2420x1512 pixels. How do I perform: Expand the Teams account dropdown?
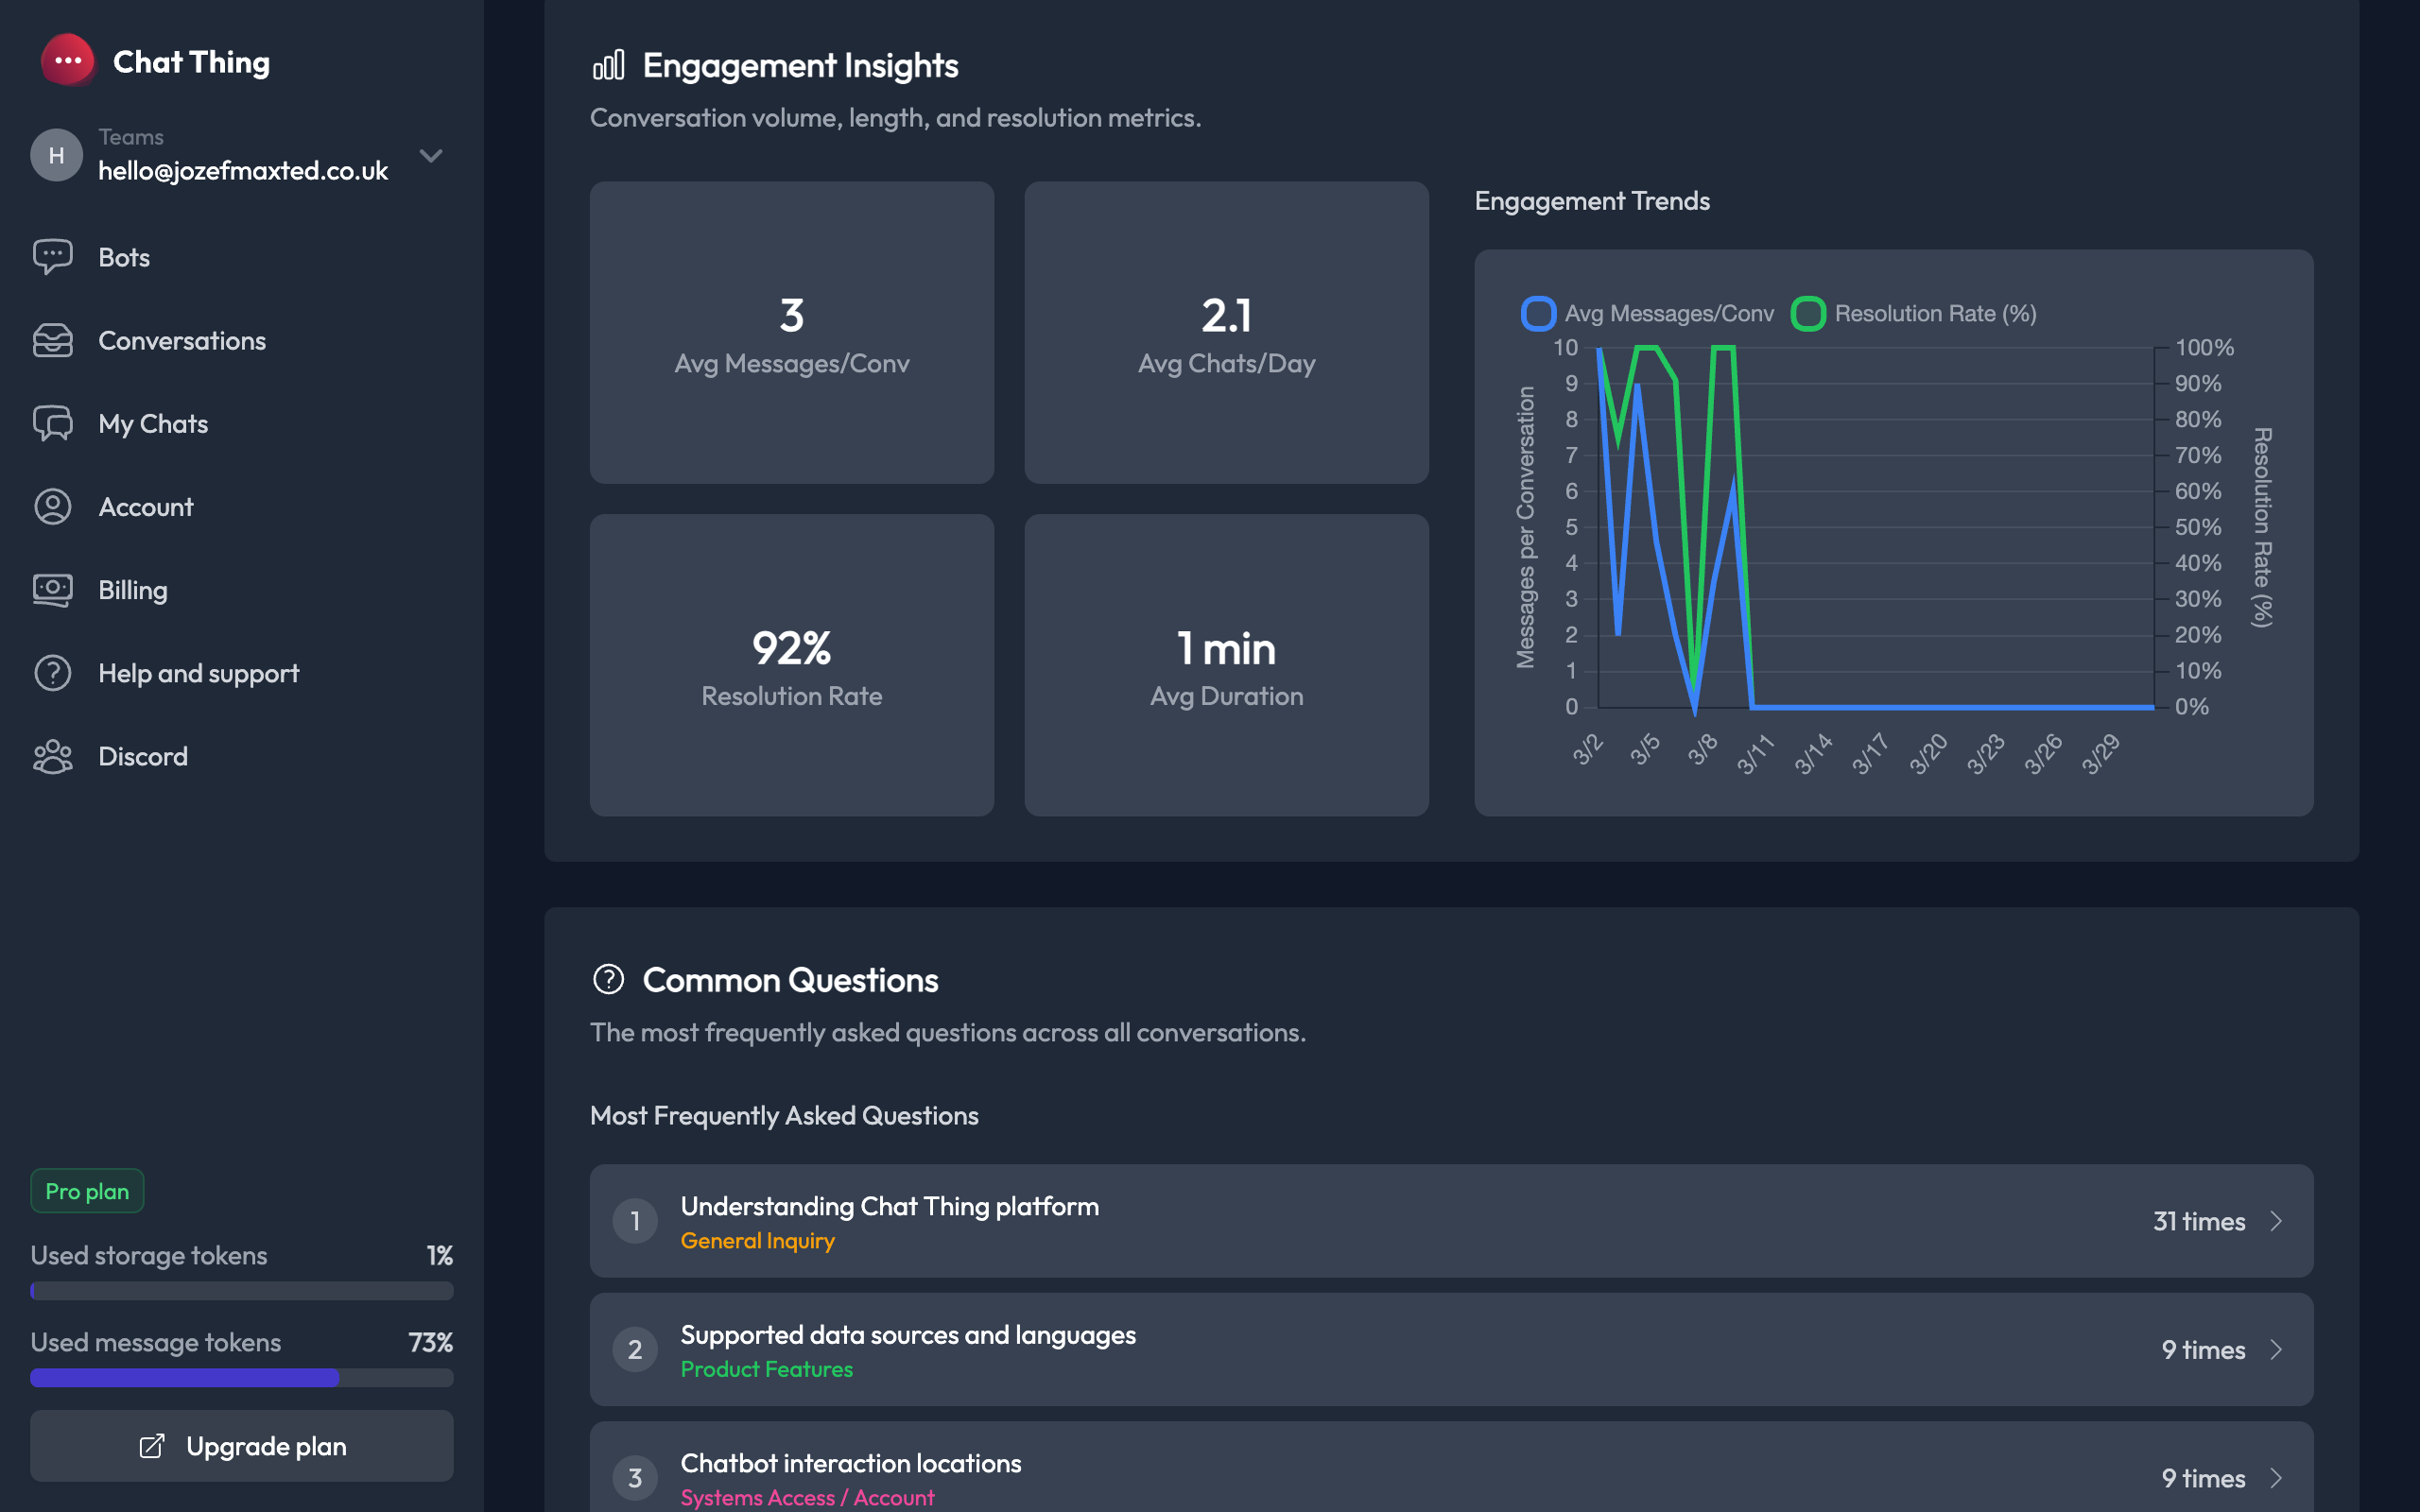pyautogui.click(x=430, y=156)
